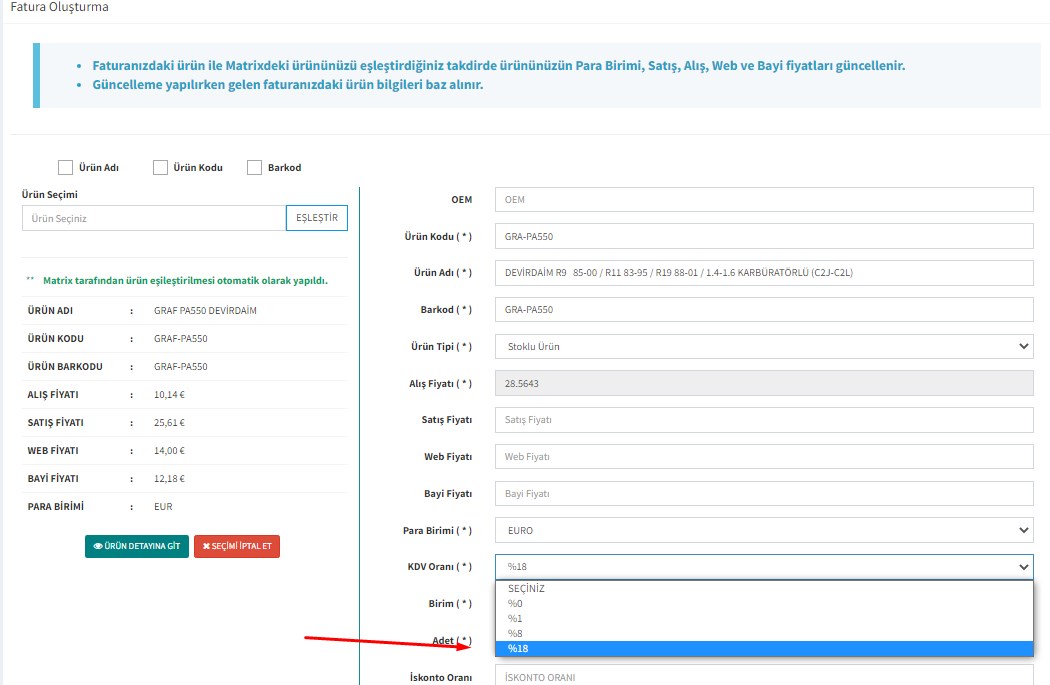Screen dimensions: 1050x685
Task: Click the ÜRÜN DETAYINA GİT button
Action: click(137, 546)
